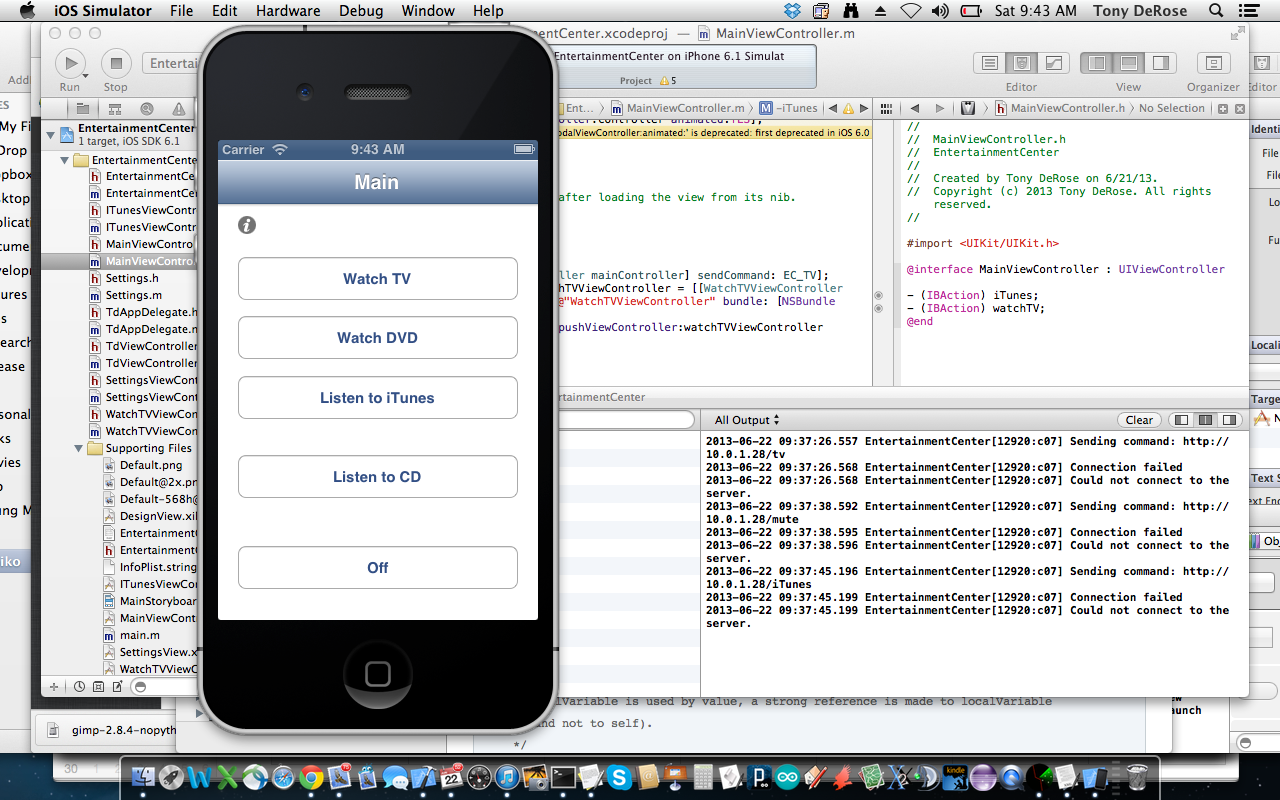Go back in assistant editor history
The width and height of the screenshot is (1280, 800).
click(x=914, y=108)
